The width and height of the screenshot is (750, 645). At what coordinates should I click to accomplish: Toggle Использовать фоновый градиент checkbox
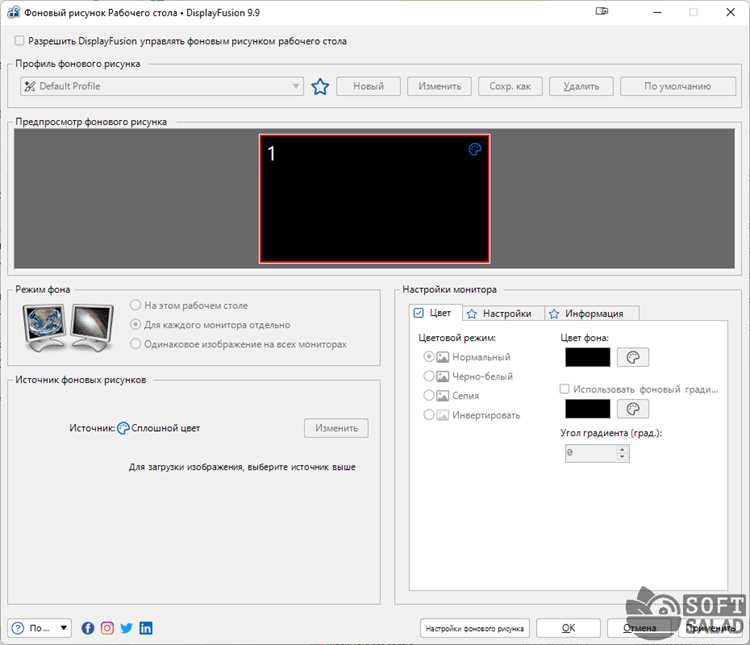click(564, 389)
